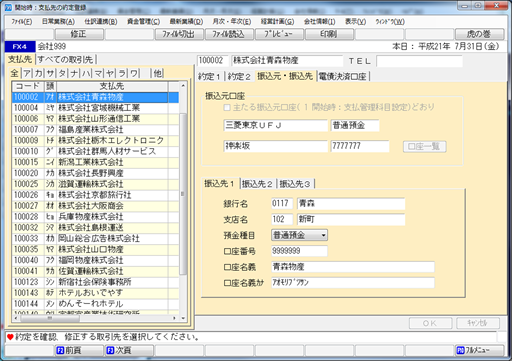Click the list's scroll-down arrow
The height and width of the screenshot is (361, 512).
[183, 318]
